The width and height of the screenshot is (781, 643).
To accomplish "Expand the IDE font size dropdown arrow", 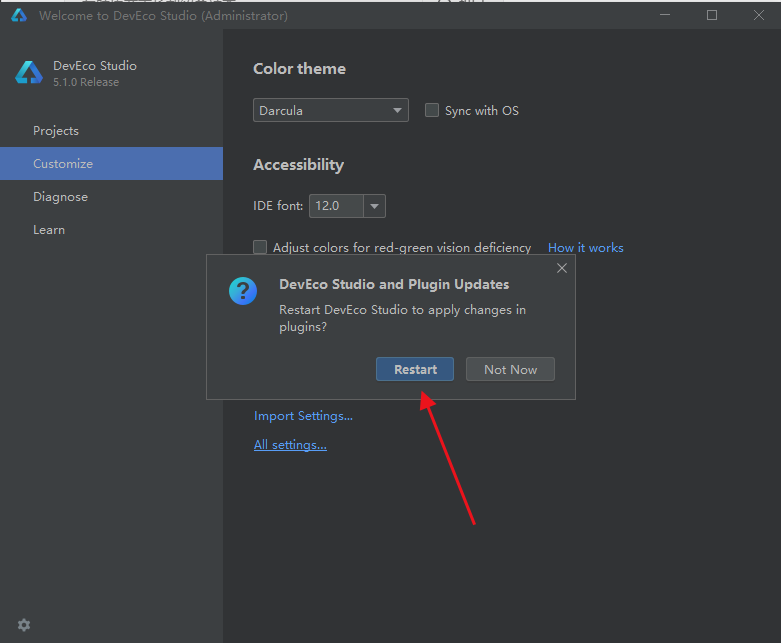I will pos(374,206).
